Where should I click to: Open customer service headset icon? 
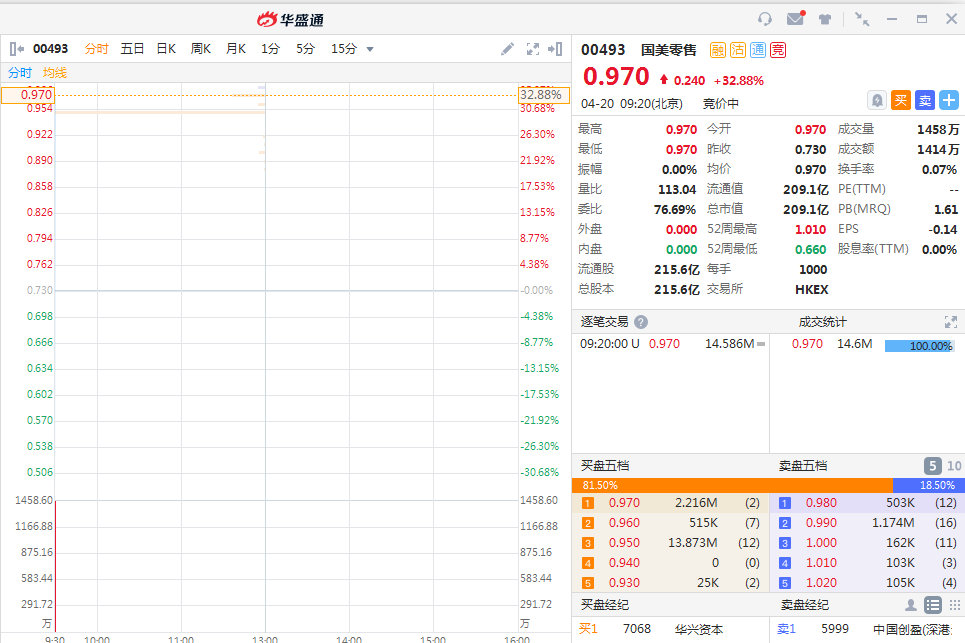(x=765, y=19)
